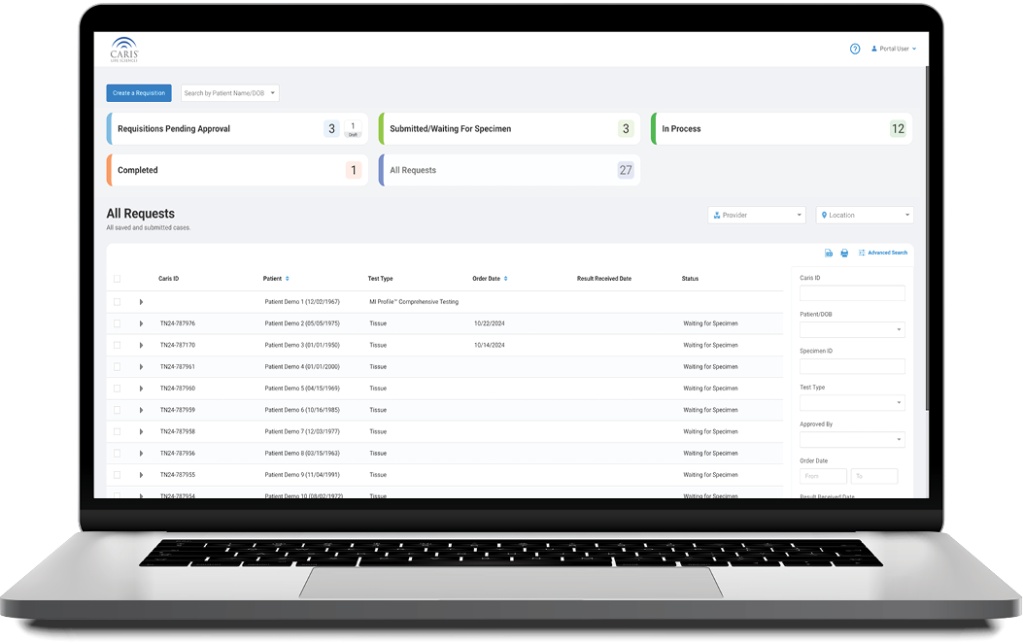Click the print icon above the table

tap(845, 253)
